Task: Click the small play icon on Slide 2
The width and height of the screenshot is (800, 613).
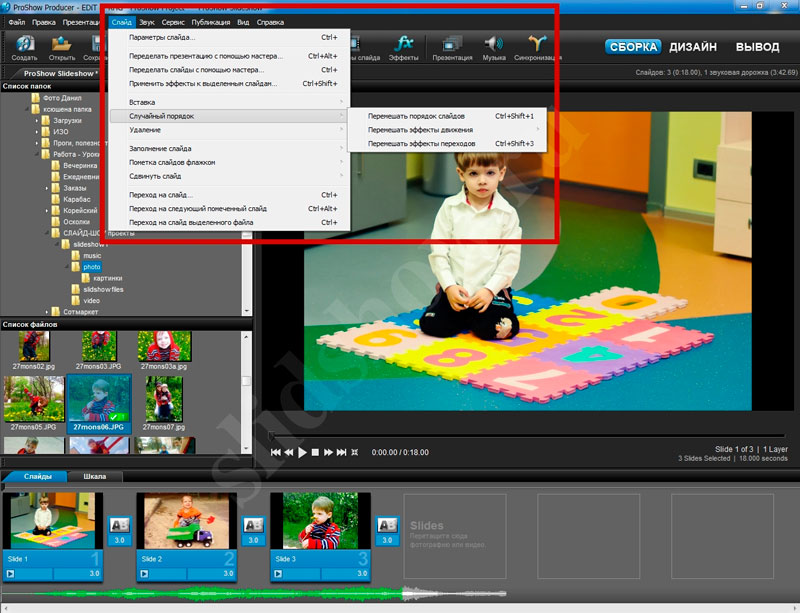Action: 144,574
